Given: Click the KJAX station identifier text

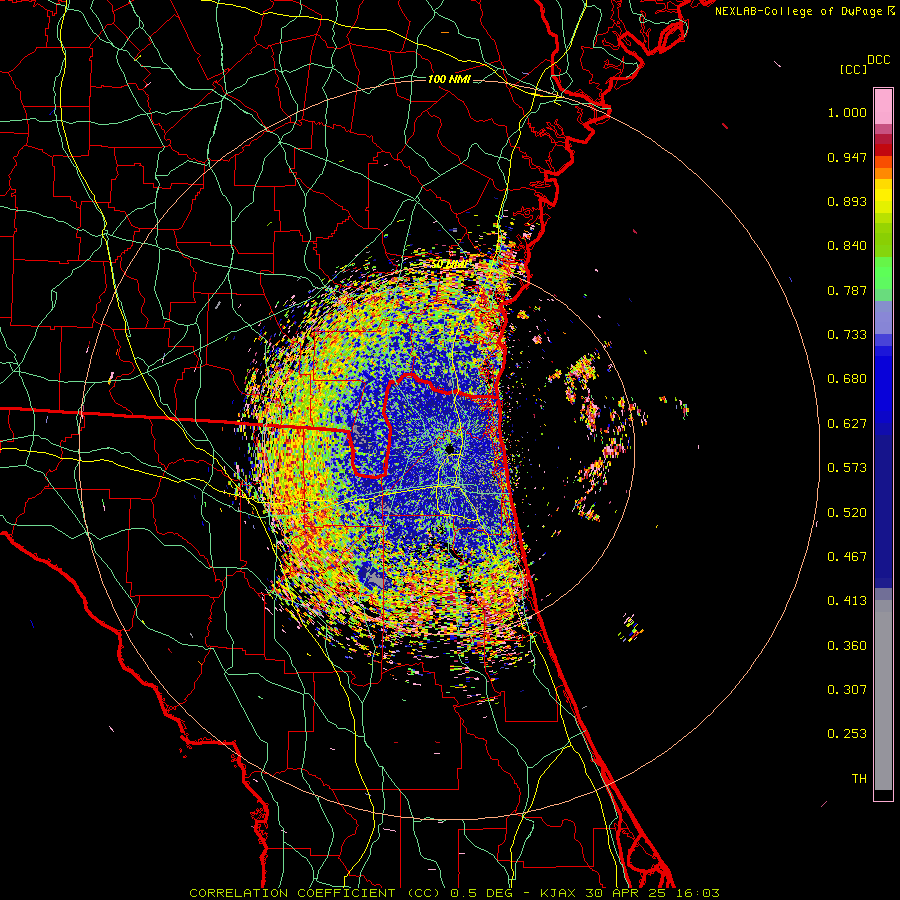Looking at the screenshot, I should [x=558, y=893].
